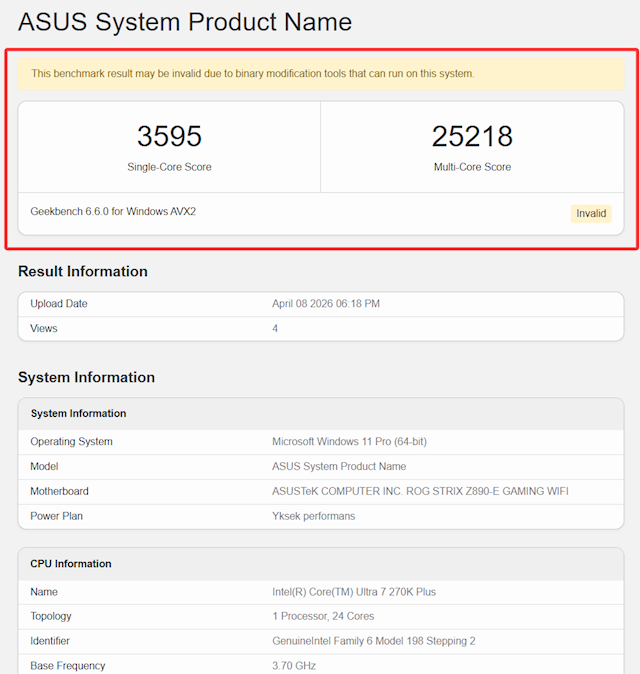This screenshot has height=674, width=640.
Task: Select the binary modification warning banner
Action: 253,74
